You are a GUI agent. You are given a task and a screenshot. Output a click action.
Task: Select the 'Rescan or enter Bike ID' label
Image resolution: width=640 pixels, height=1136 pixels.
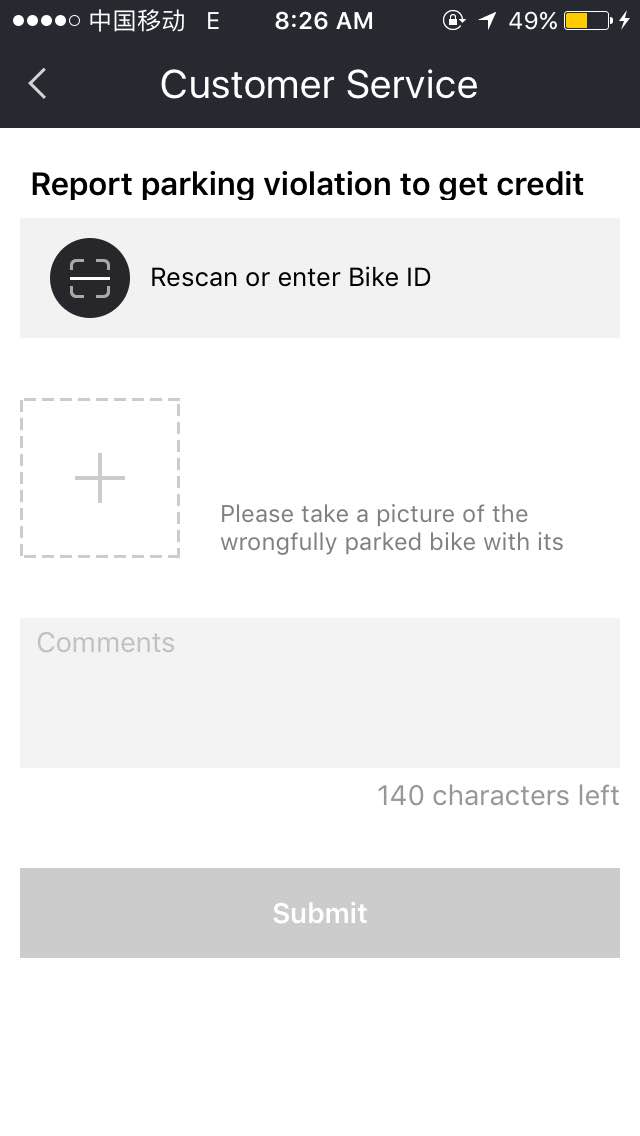(290, 277)
